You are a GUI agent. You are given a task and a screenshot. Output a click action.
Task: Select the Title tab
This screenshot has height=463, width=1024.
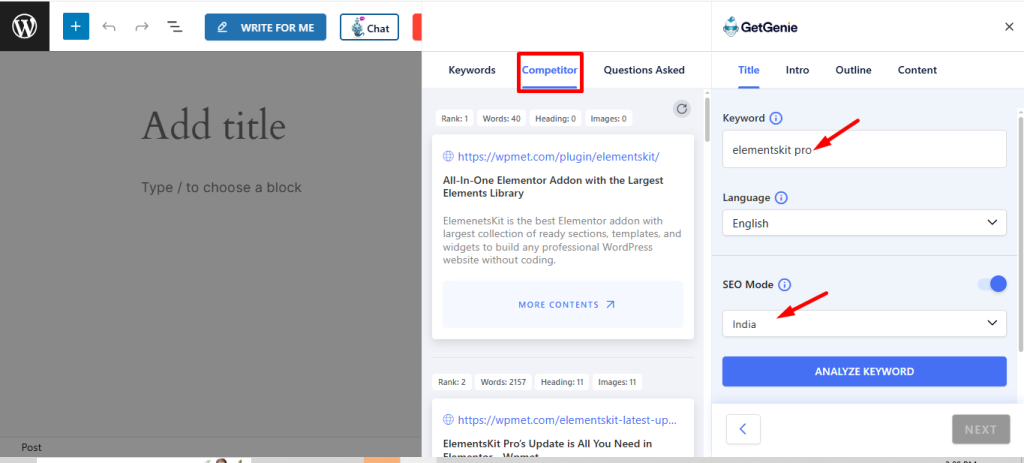coord(748,70)
